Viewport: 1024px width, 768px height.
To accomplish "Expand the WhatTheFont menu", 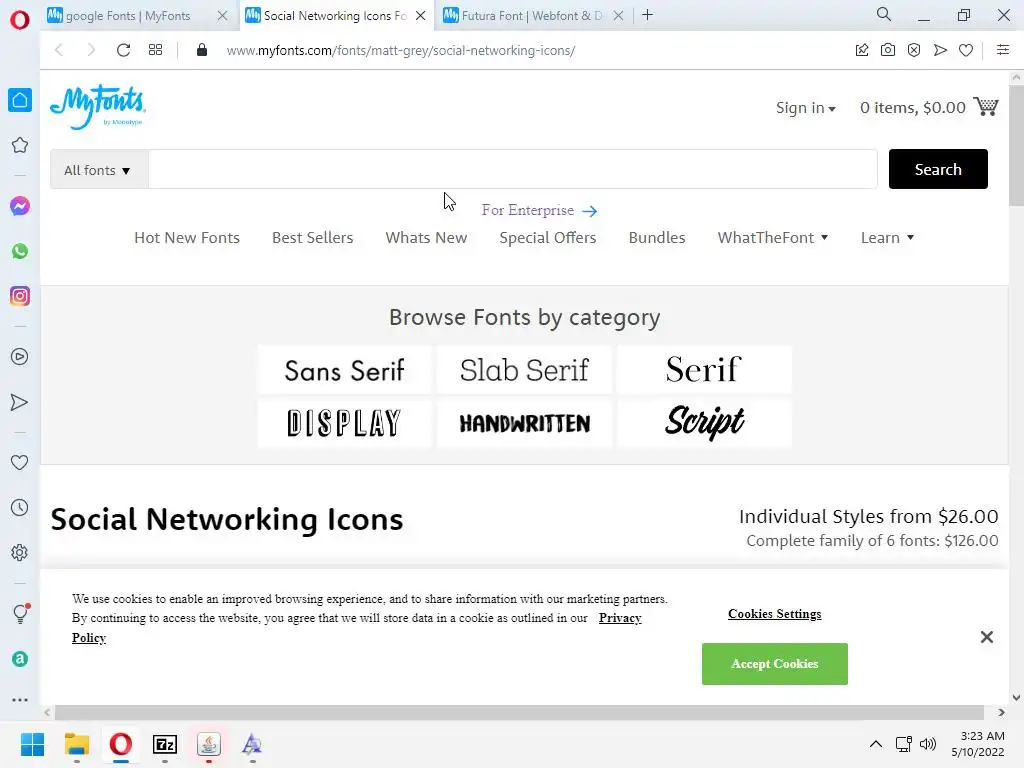I will tap(773, 238).
